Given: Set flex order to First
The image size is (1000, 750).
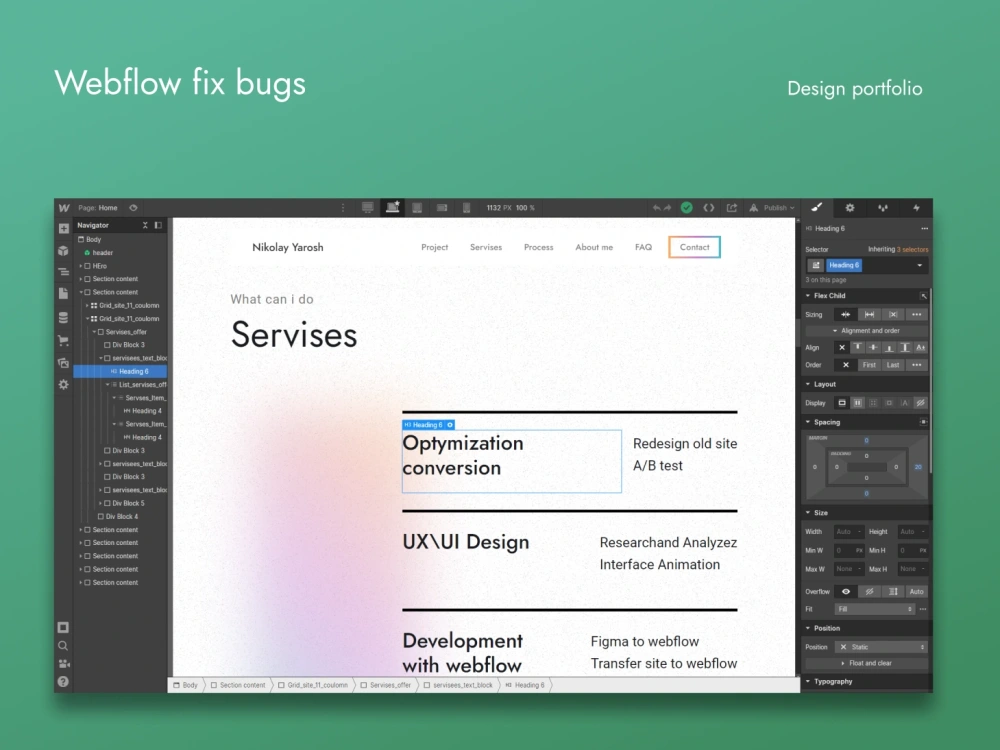Looking at the screenshot, I should [869, 364].
